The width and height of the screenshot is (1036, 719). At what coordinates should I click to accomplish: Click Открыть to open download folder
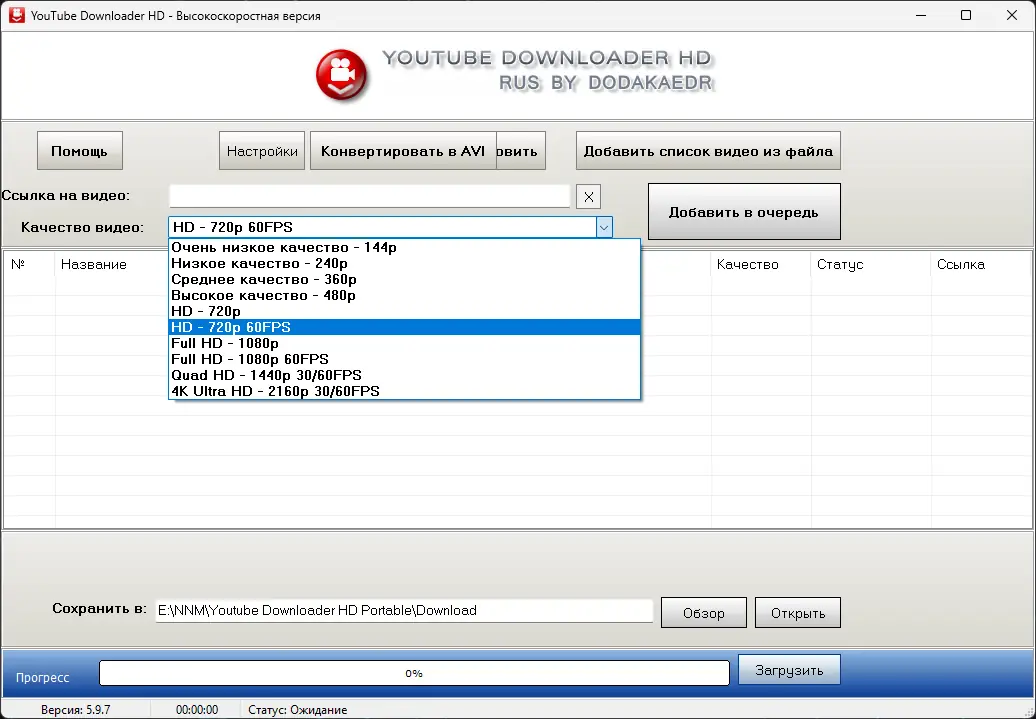click(x=797, y=612)
